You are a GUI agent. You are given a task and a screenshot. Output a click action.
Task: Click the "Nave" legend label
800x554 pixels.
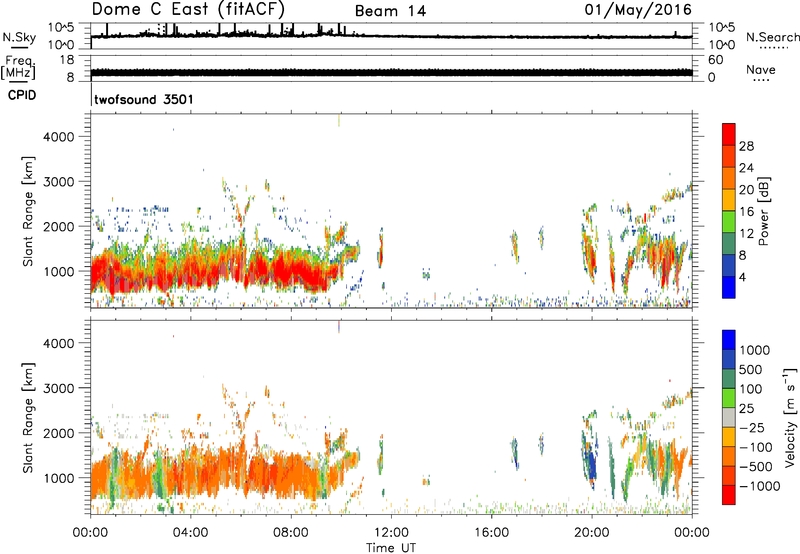pyautogui.click(x=760, y=69)
